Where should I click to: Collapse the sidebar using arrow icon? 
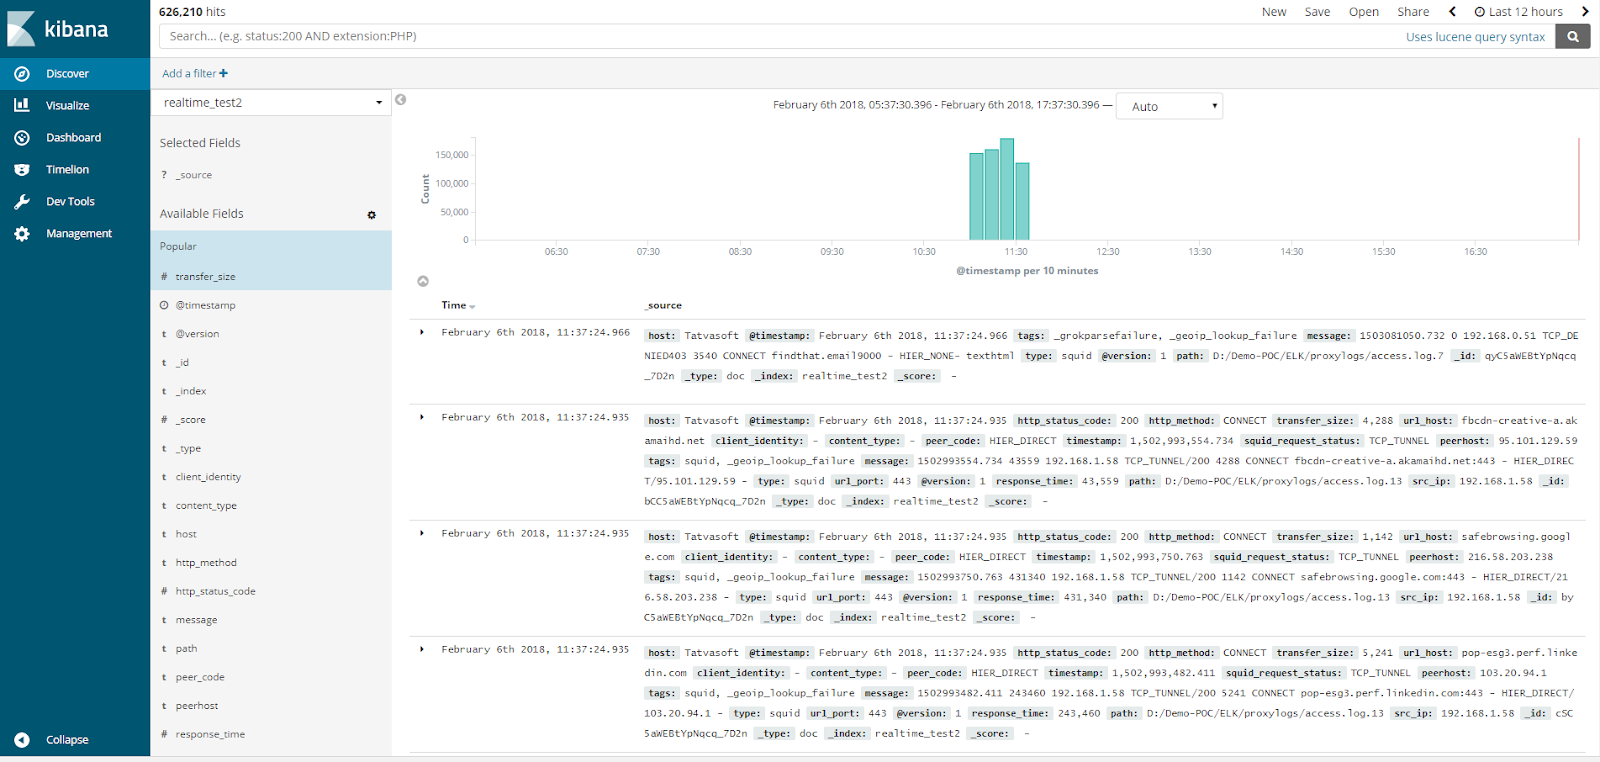coord(22,740)
